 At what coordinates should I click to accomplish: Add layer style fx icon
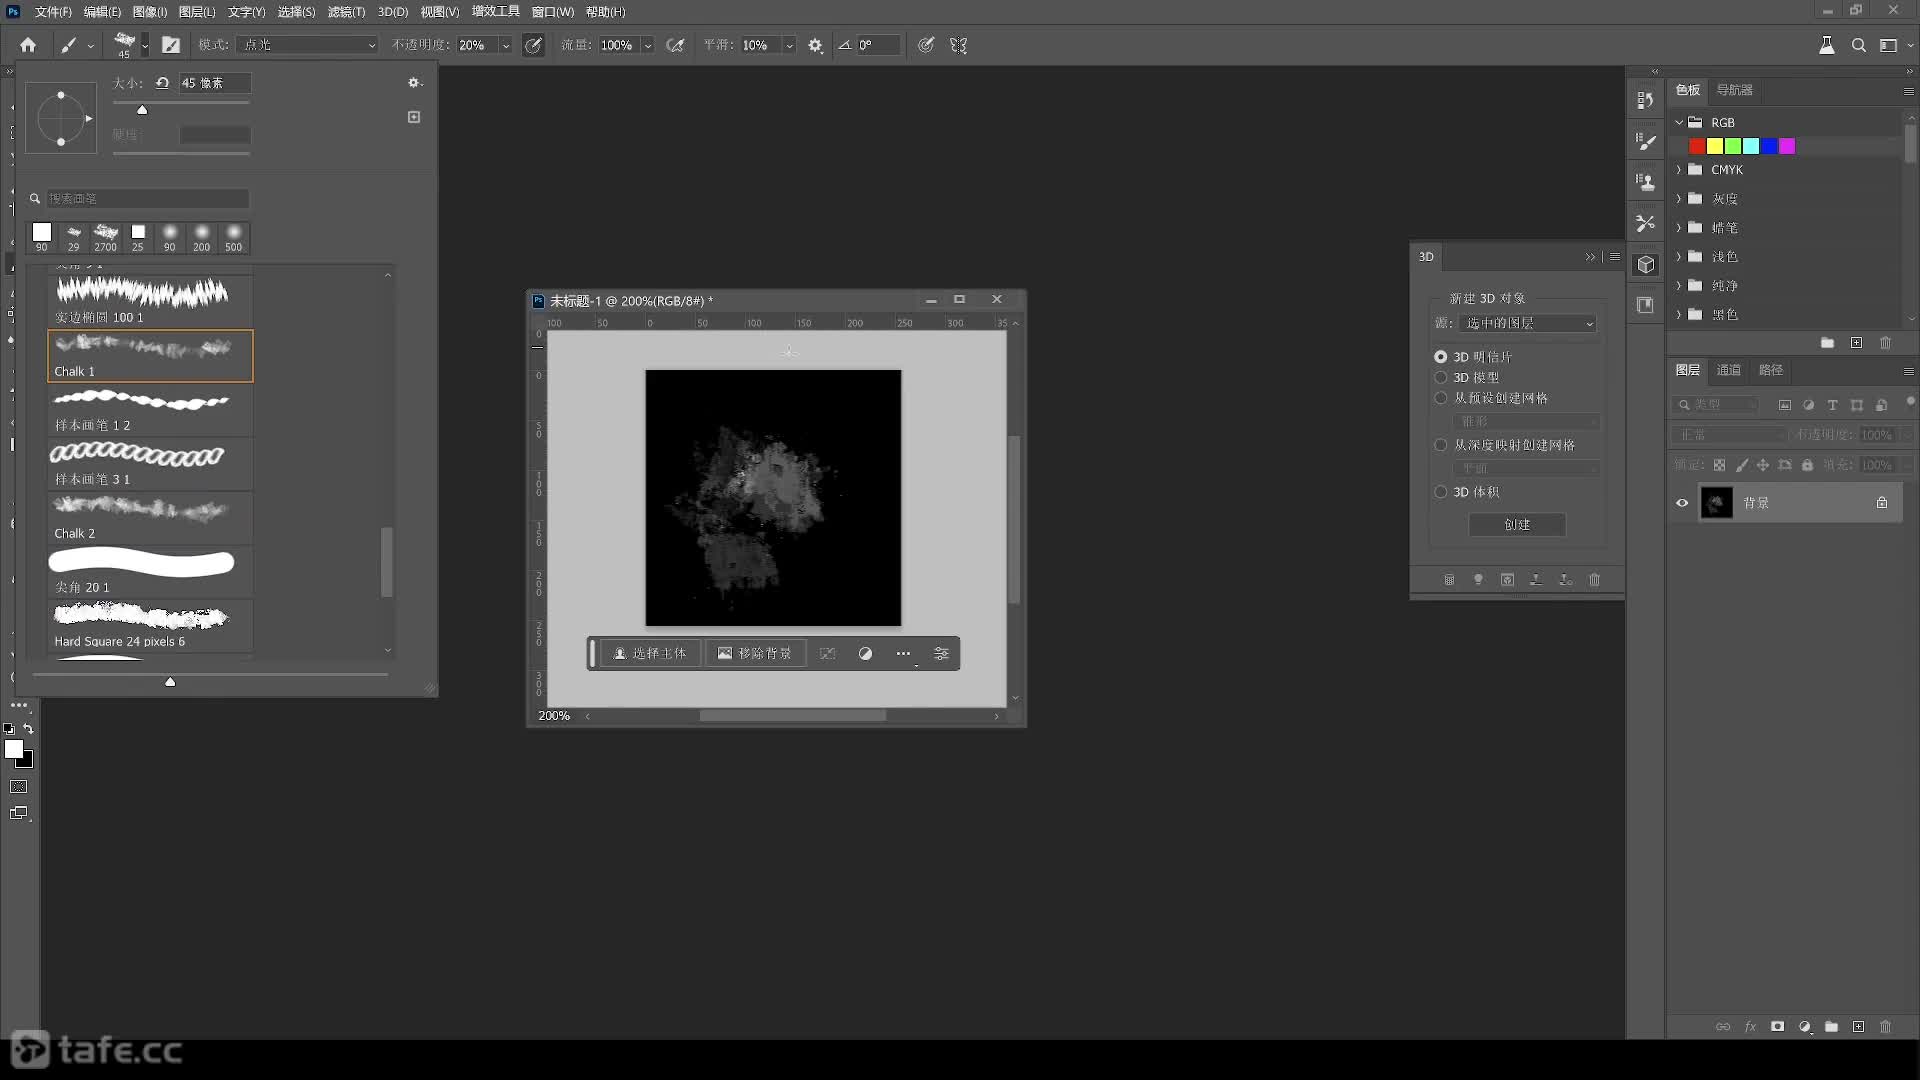point(1750,1027)
